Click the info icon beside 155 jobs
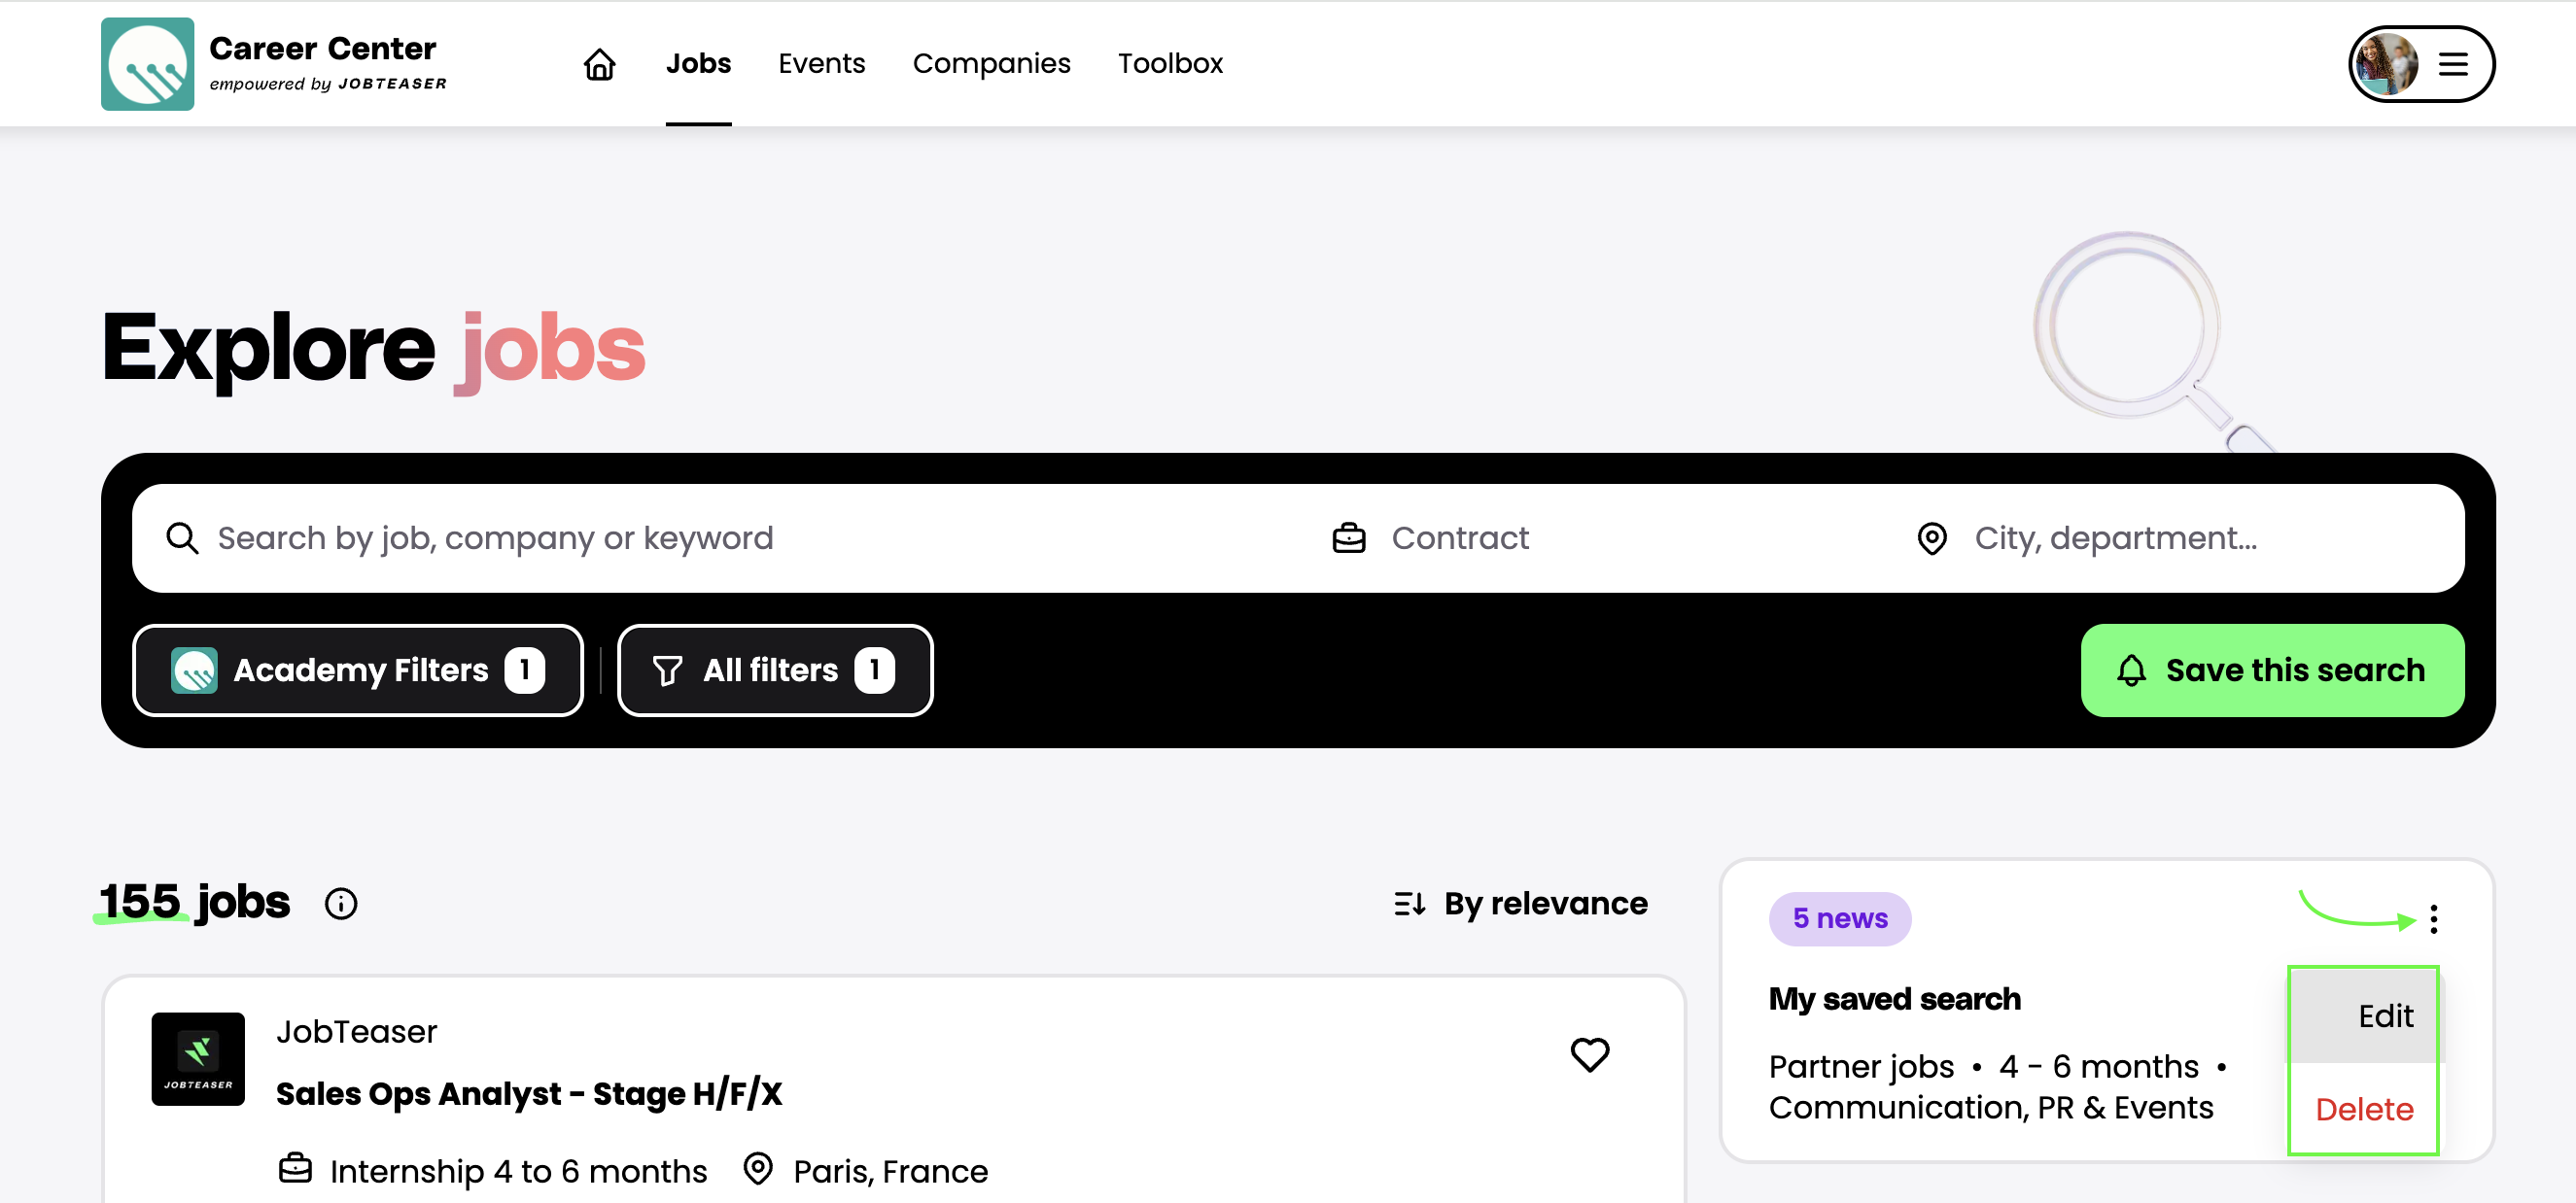Viewport: 2576px width, 1203px height. tap(341, 904)
